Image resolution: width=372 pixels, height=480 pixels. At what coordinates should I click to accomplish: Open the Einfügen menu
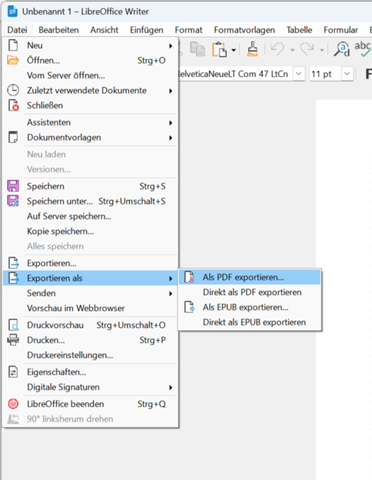tap(146, 30)
